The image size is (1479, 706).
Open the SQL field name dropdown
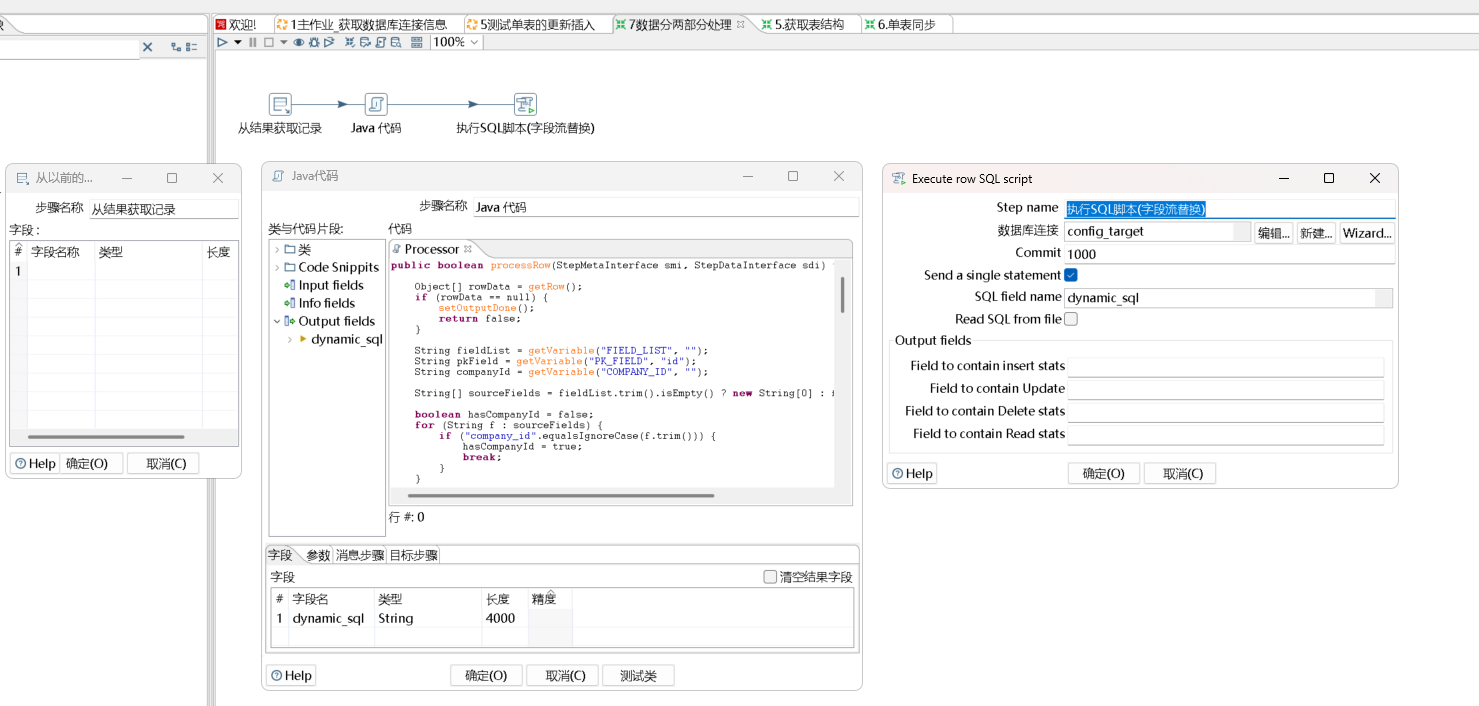click(x=1384, y=297)
